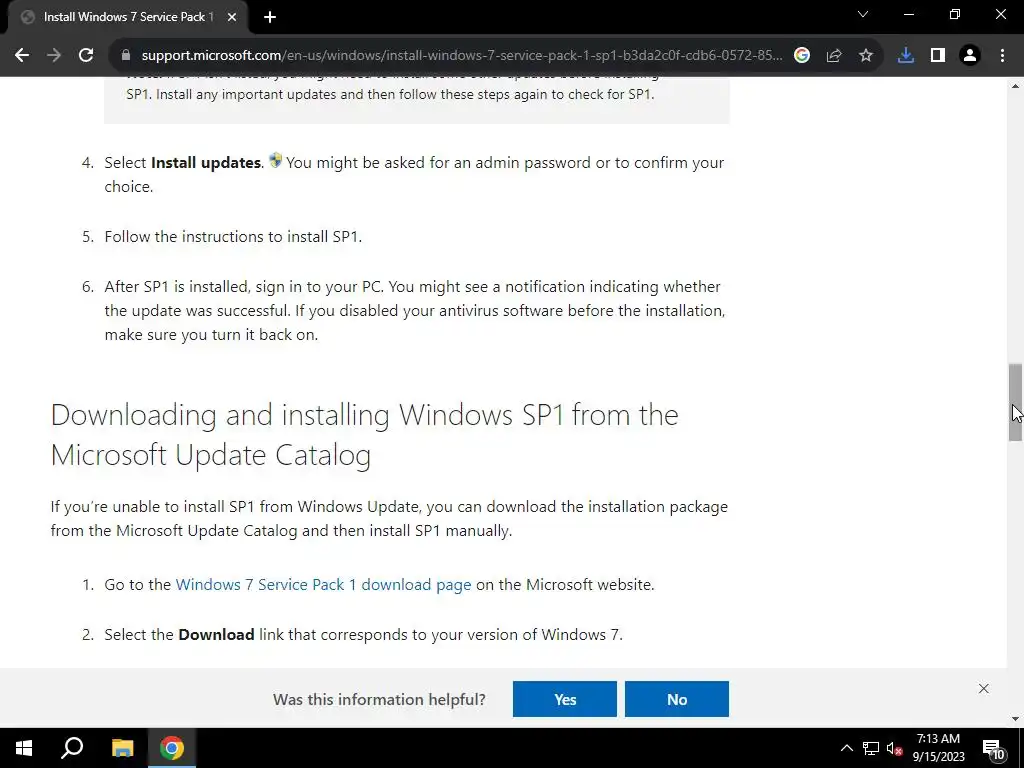Viewport: 1024px width, 768px height.
Task: Click the vertical scrollbar thumb
Action: coord(1015,402)
